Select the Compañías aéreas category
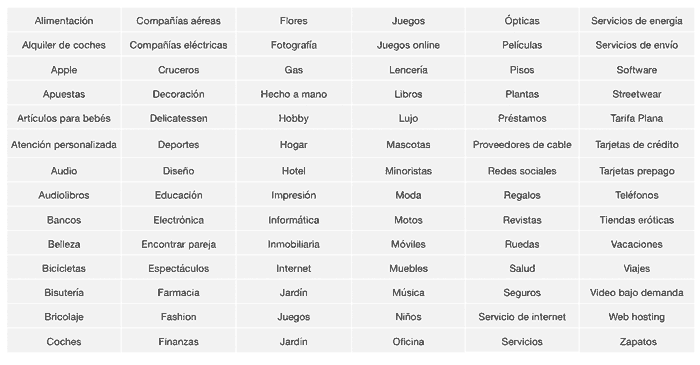 [178, 21]
